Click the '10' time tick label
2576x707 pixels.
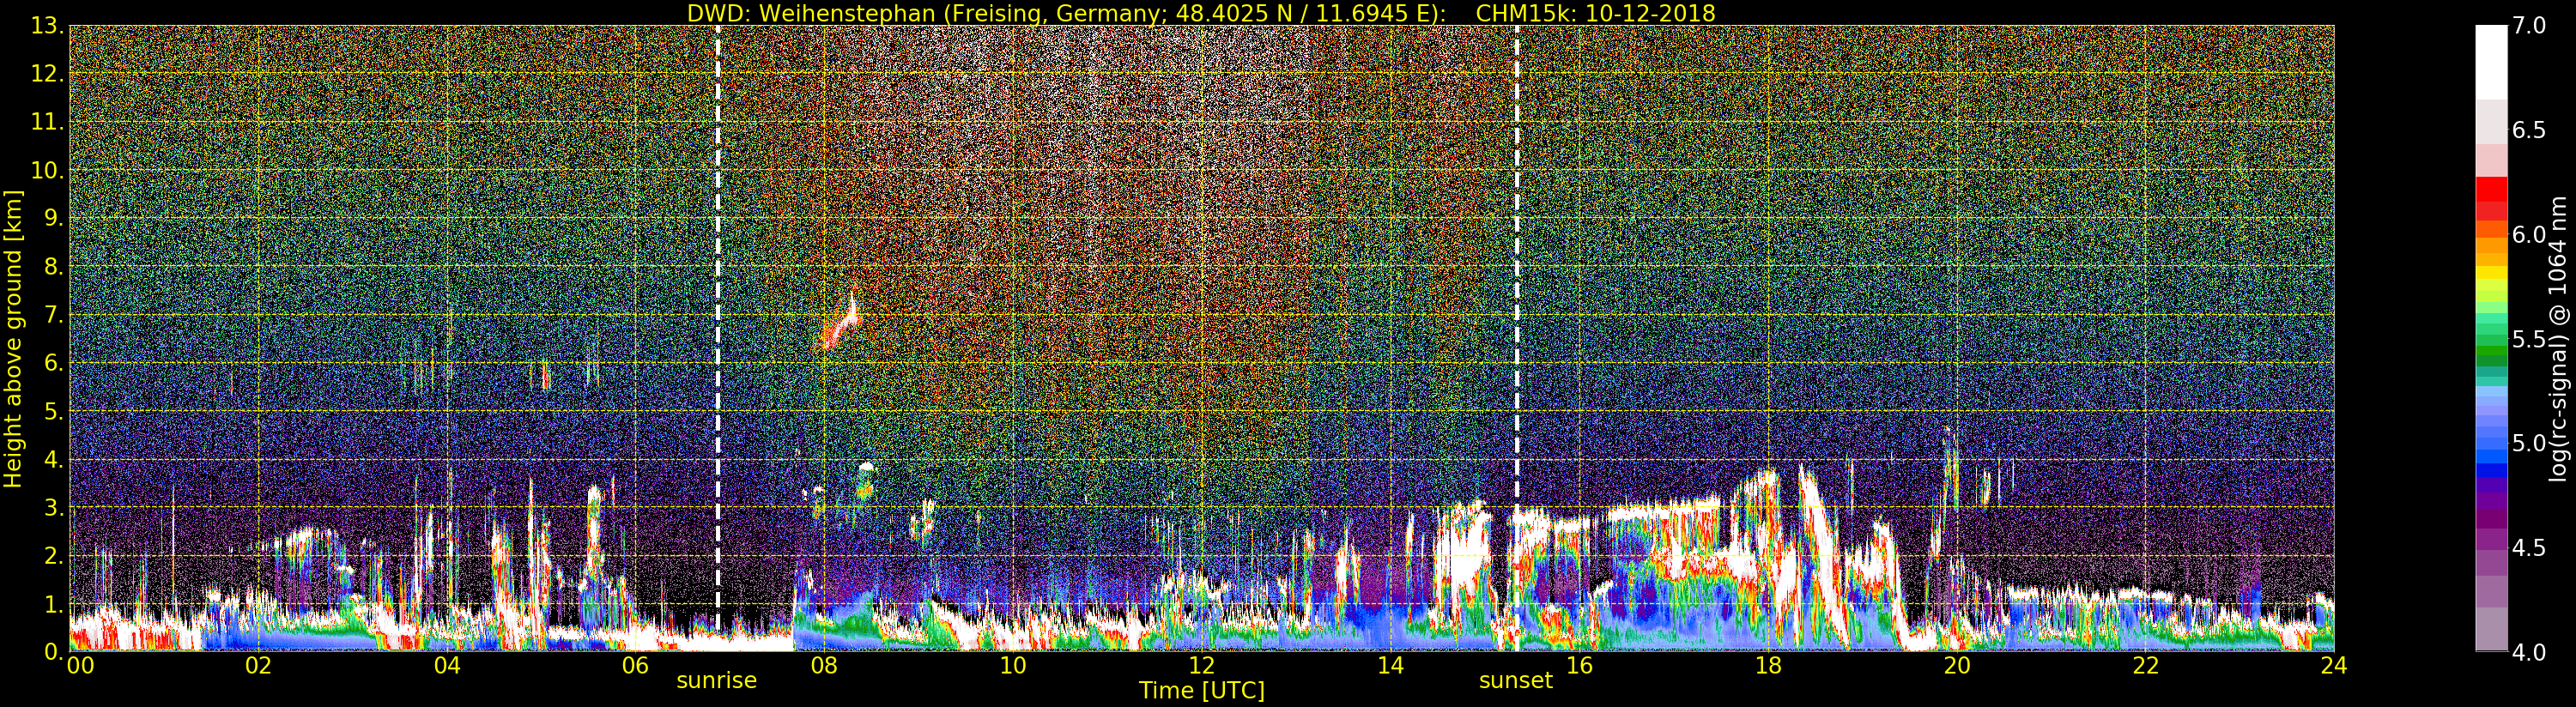coord(1013,666)
